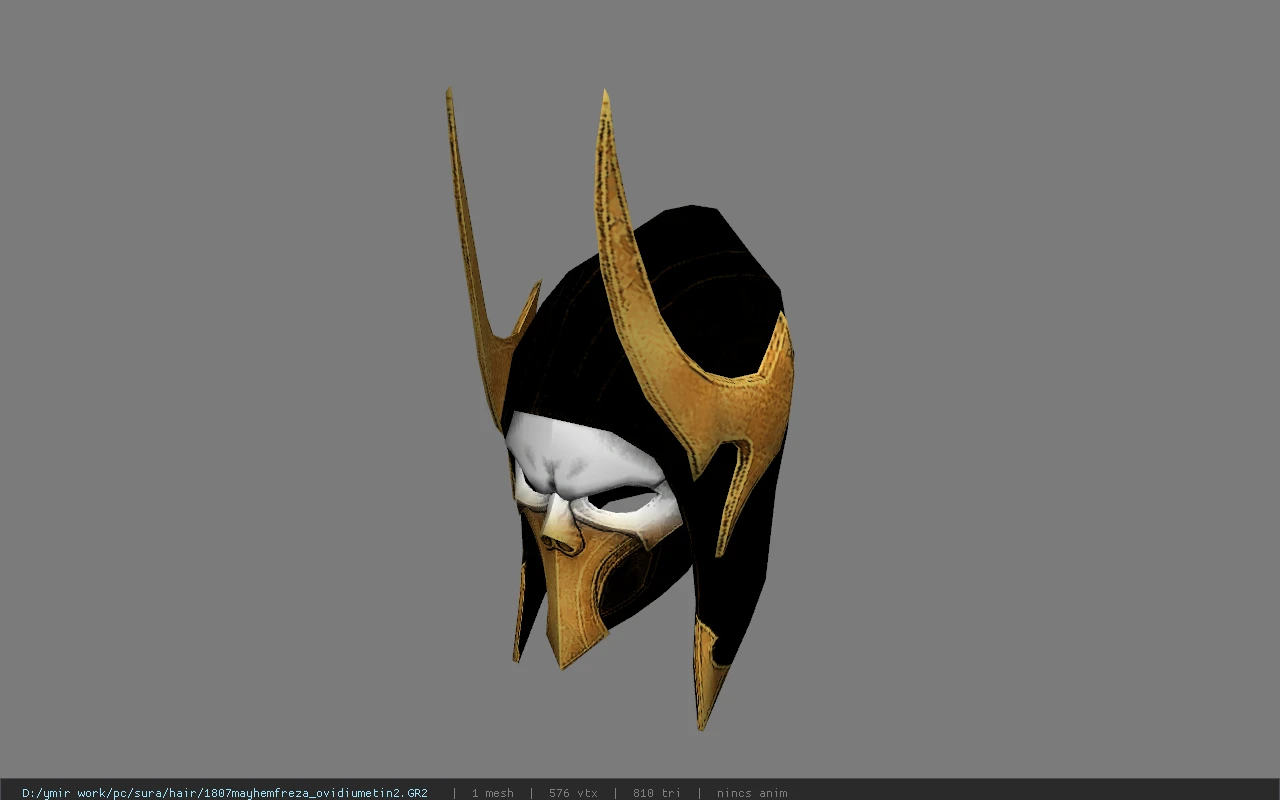Image resolution: width=1280 pixels, height=800 pixels.
Task: Click the lower golden spike at bottom right
Action: pyautogui.click(x=709, y=672)
